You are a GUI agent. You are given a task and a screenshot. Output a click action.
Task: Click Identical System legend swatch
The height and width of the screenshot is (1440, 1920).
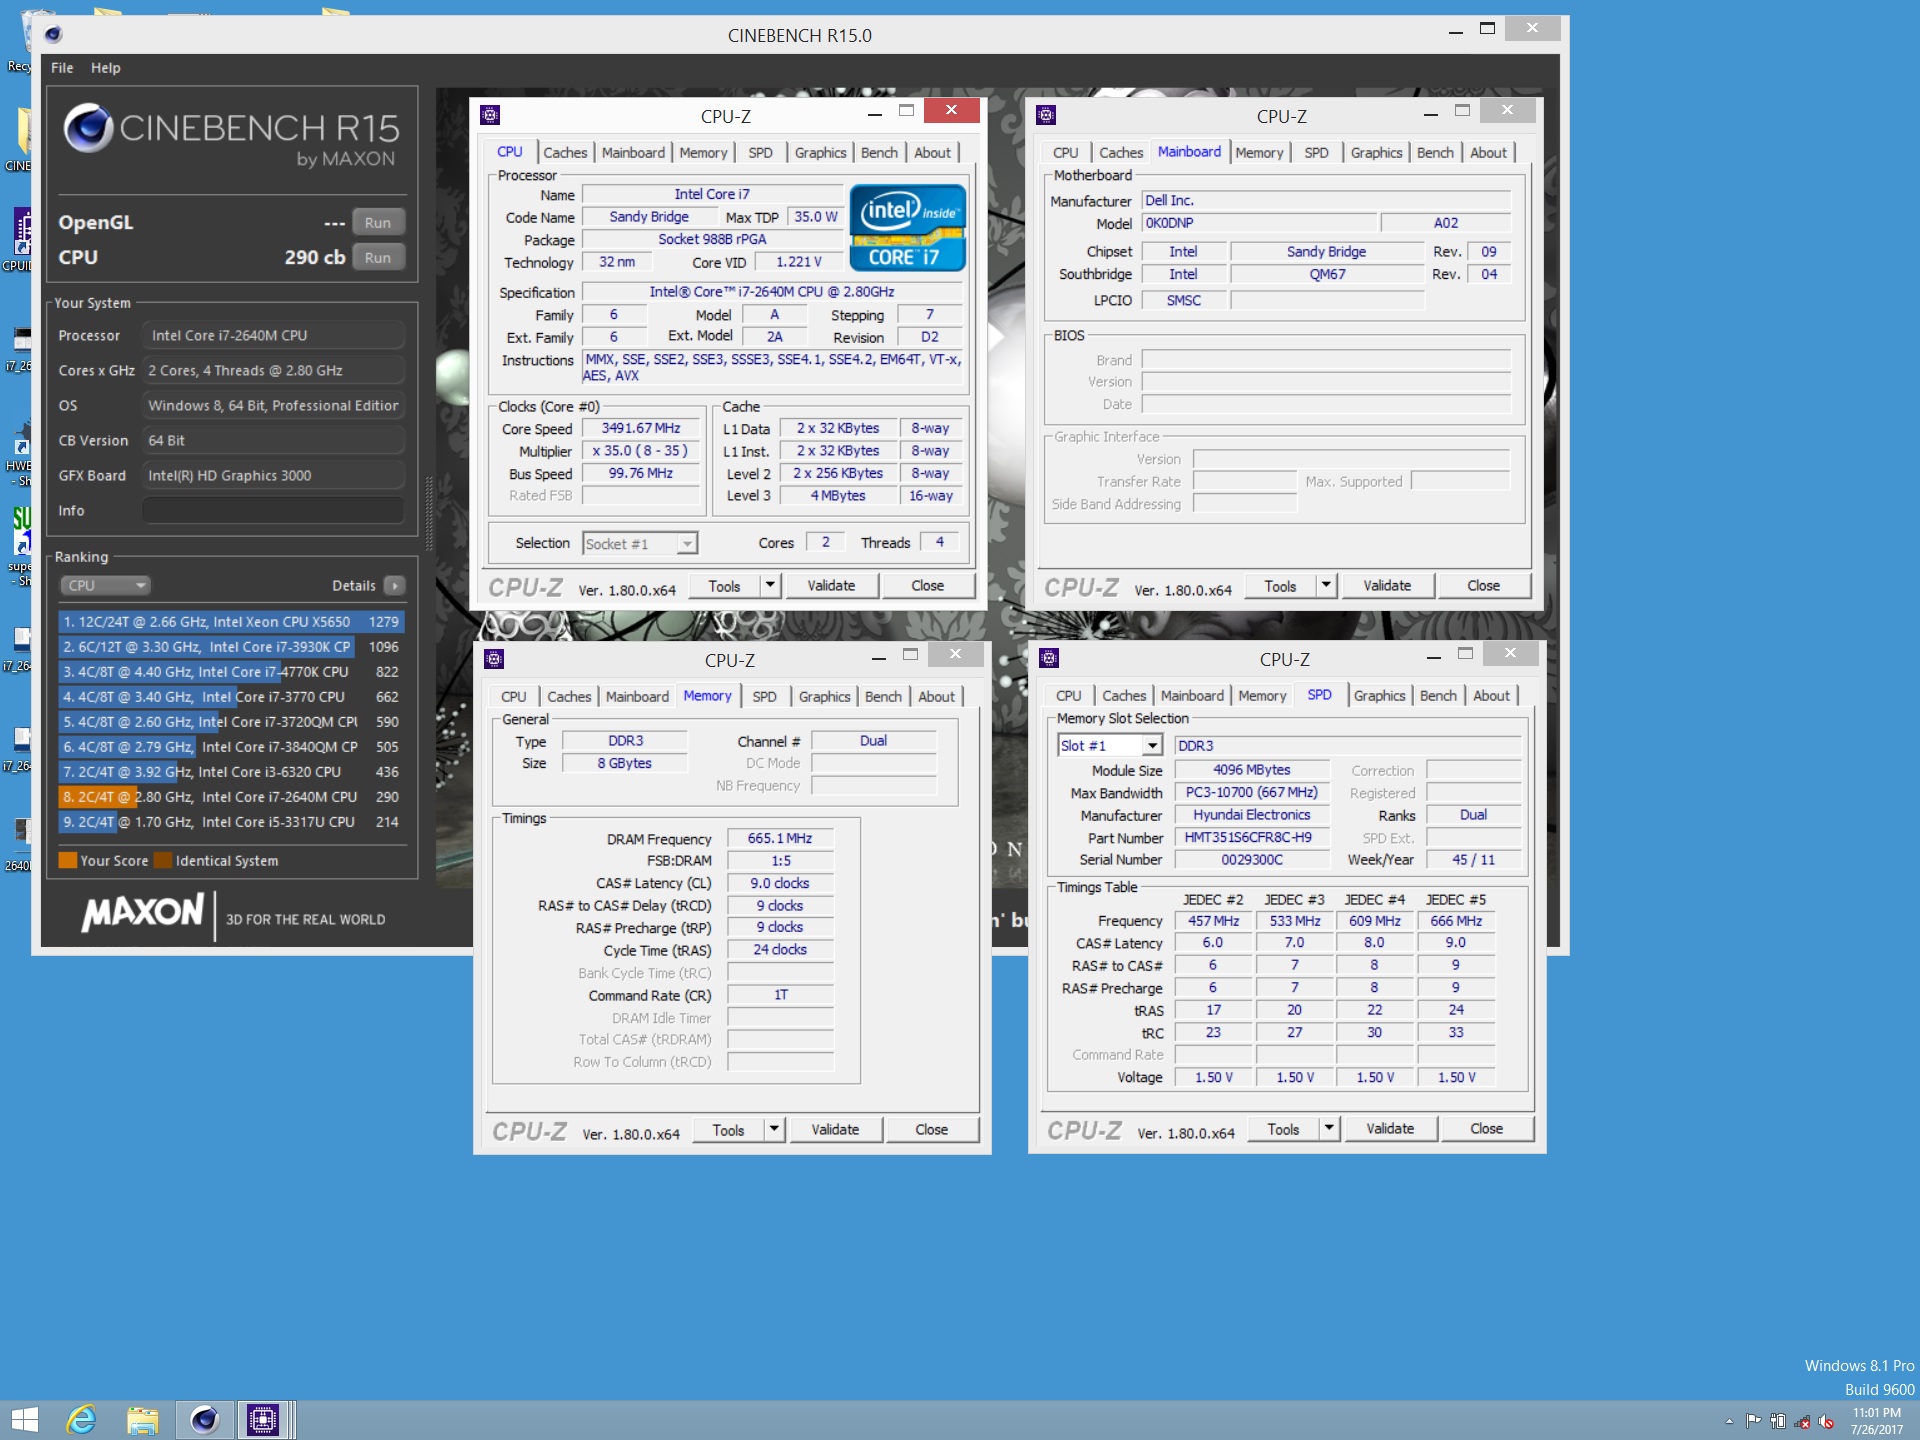coord(162,860)
